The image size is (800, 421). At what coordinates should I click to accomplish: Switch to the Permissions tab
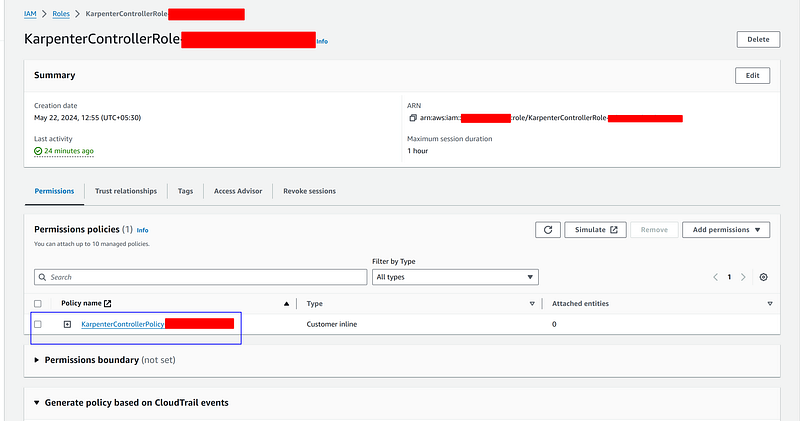pos(54,191)
